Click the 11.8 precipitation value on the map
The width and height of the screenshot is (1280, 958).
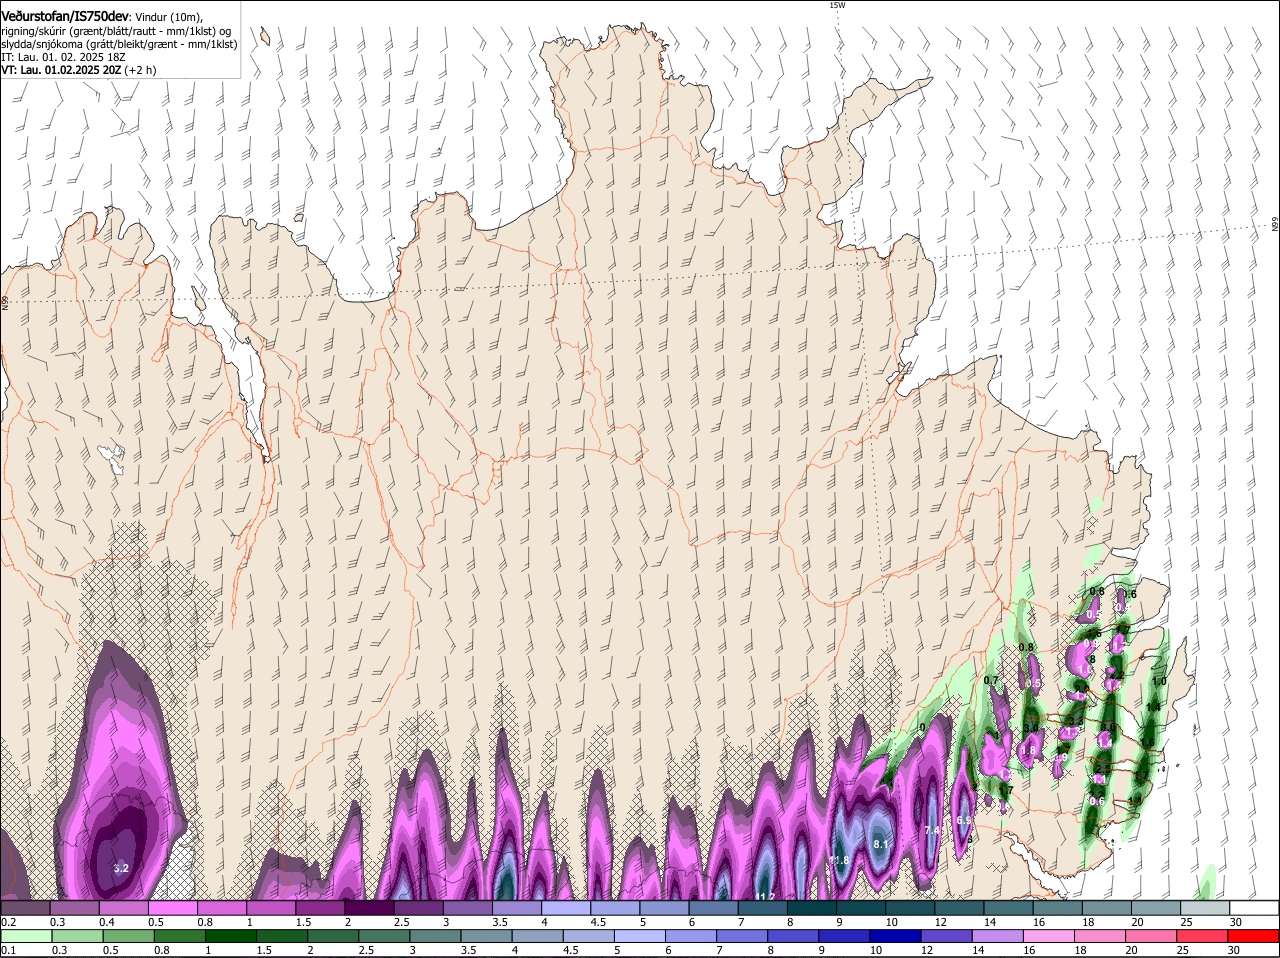[x=840, y=861]
